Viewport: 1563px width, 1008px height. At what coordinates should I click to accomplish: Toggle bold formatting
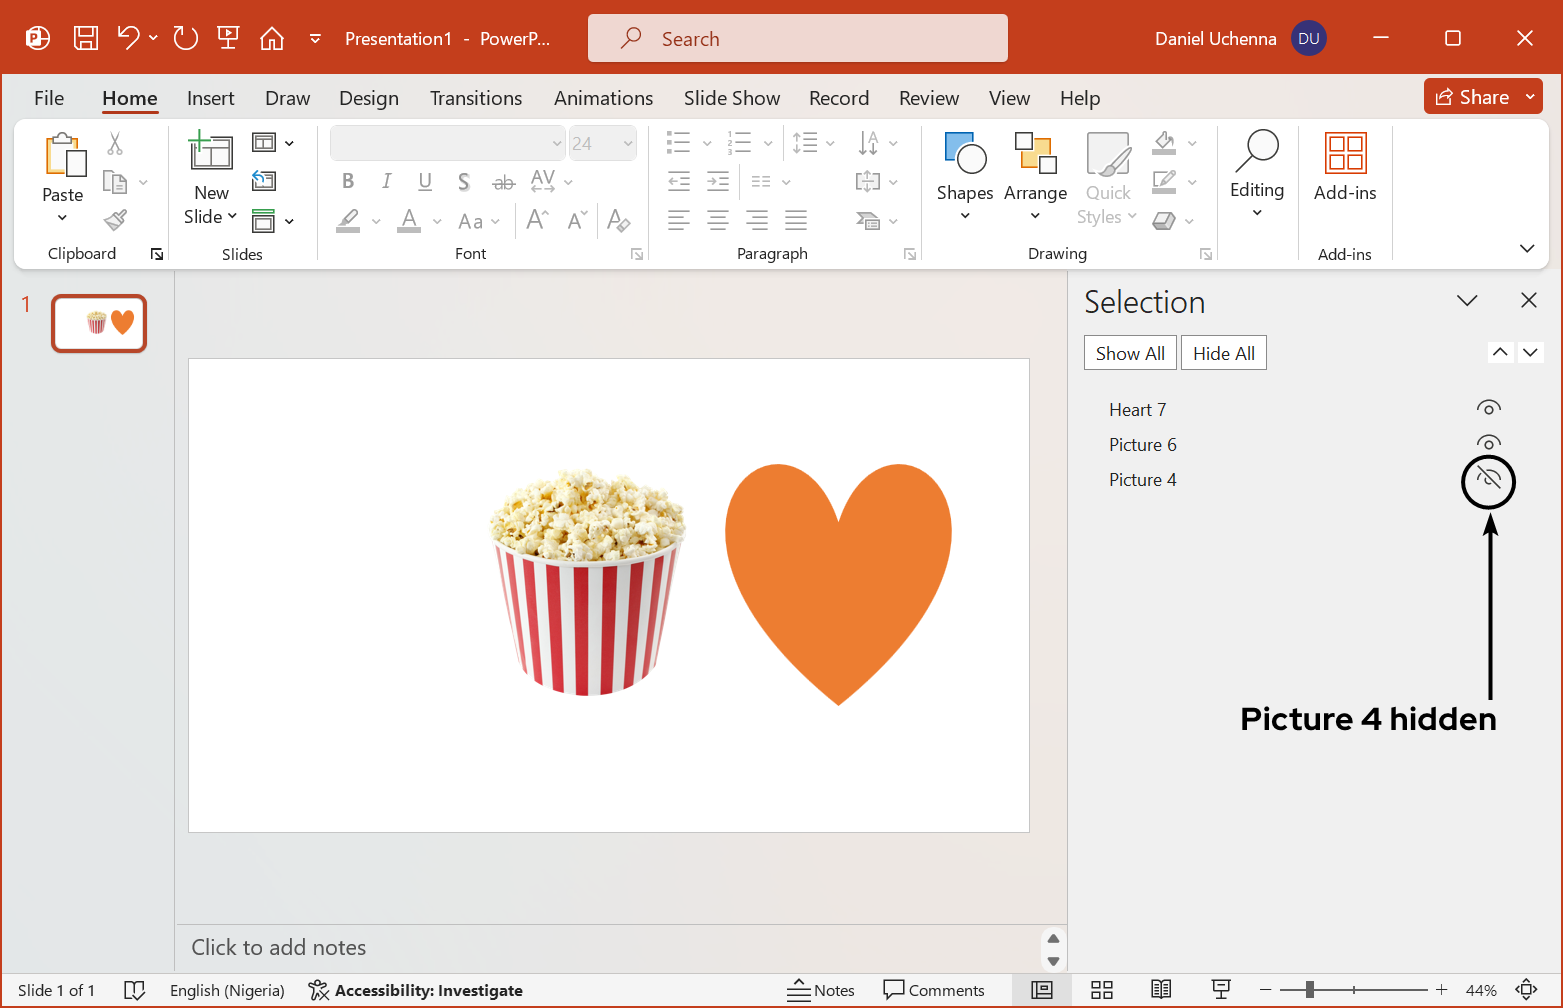pyautogui.click(x=347, y=181)
